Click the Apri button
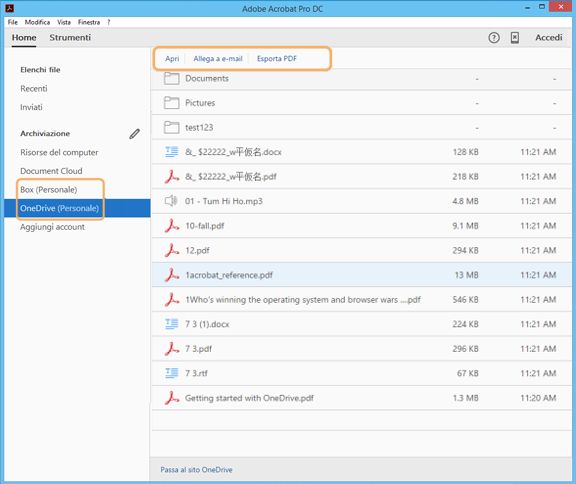 pos(172,59)
